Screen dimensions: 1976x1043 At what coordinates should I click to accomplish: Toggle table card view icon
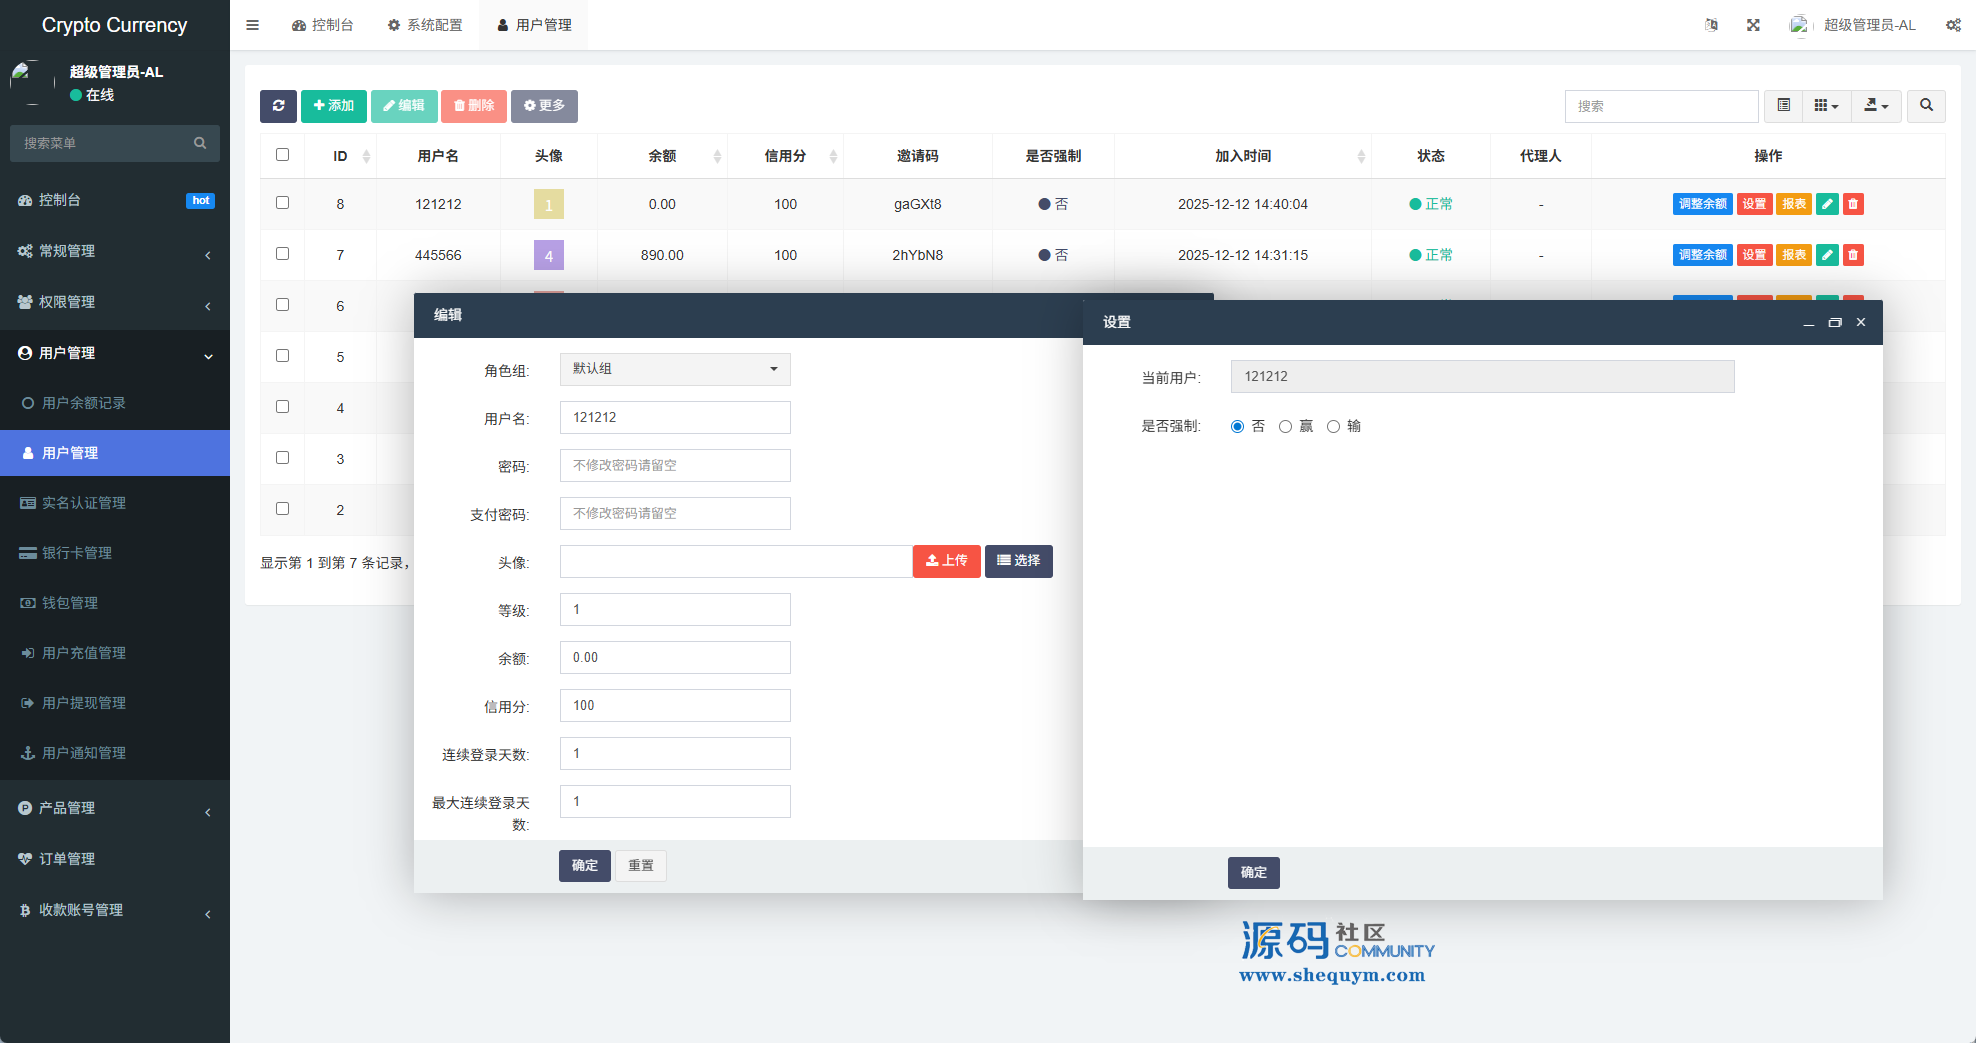pos(1783,106)
